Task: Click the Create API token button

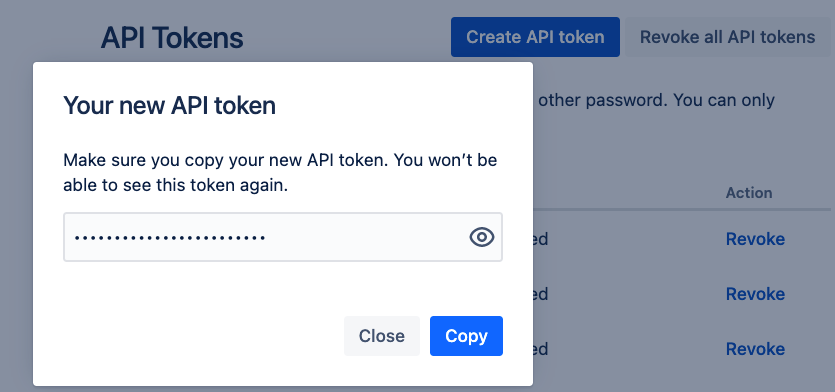Action: click(535, 37)
